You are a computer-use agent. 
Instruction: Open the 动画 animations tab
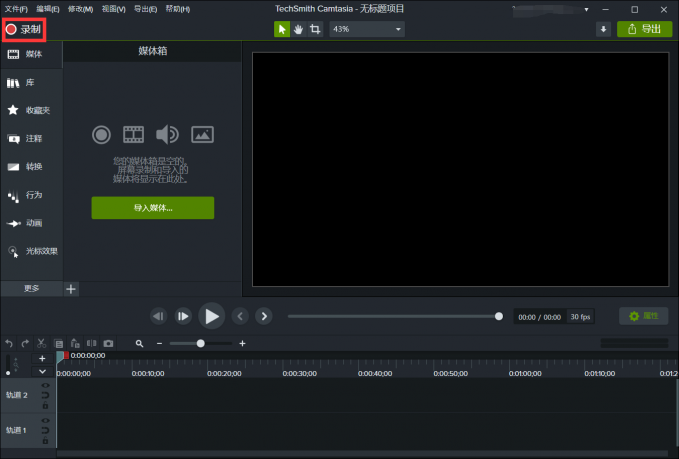tap(31, 223)
